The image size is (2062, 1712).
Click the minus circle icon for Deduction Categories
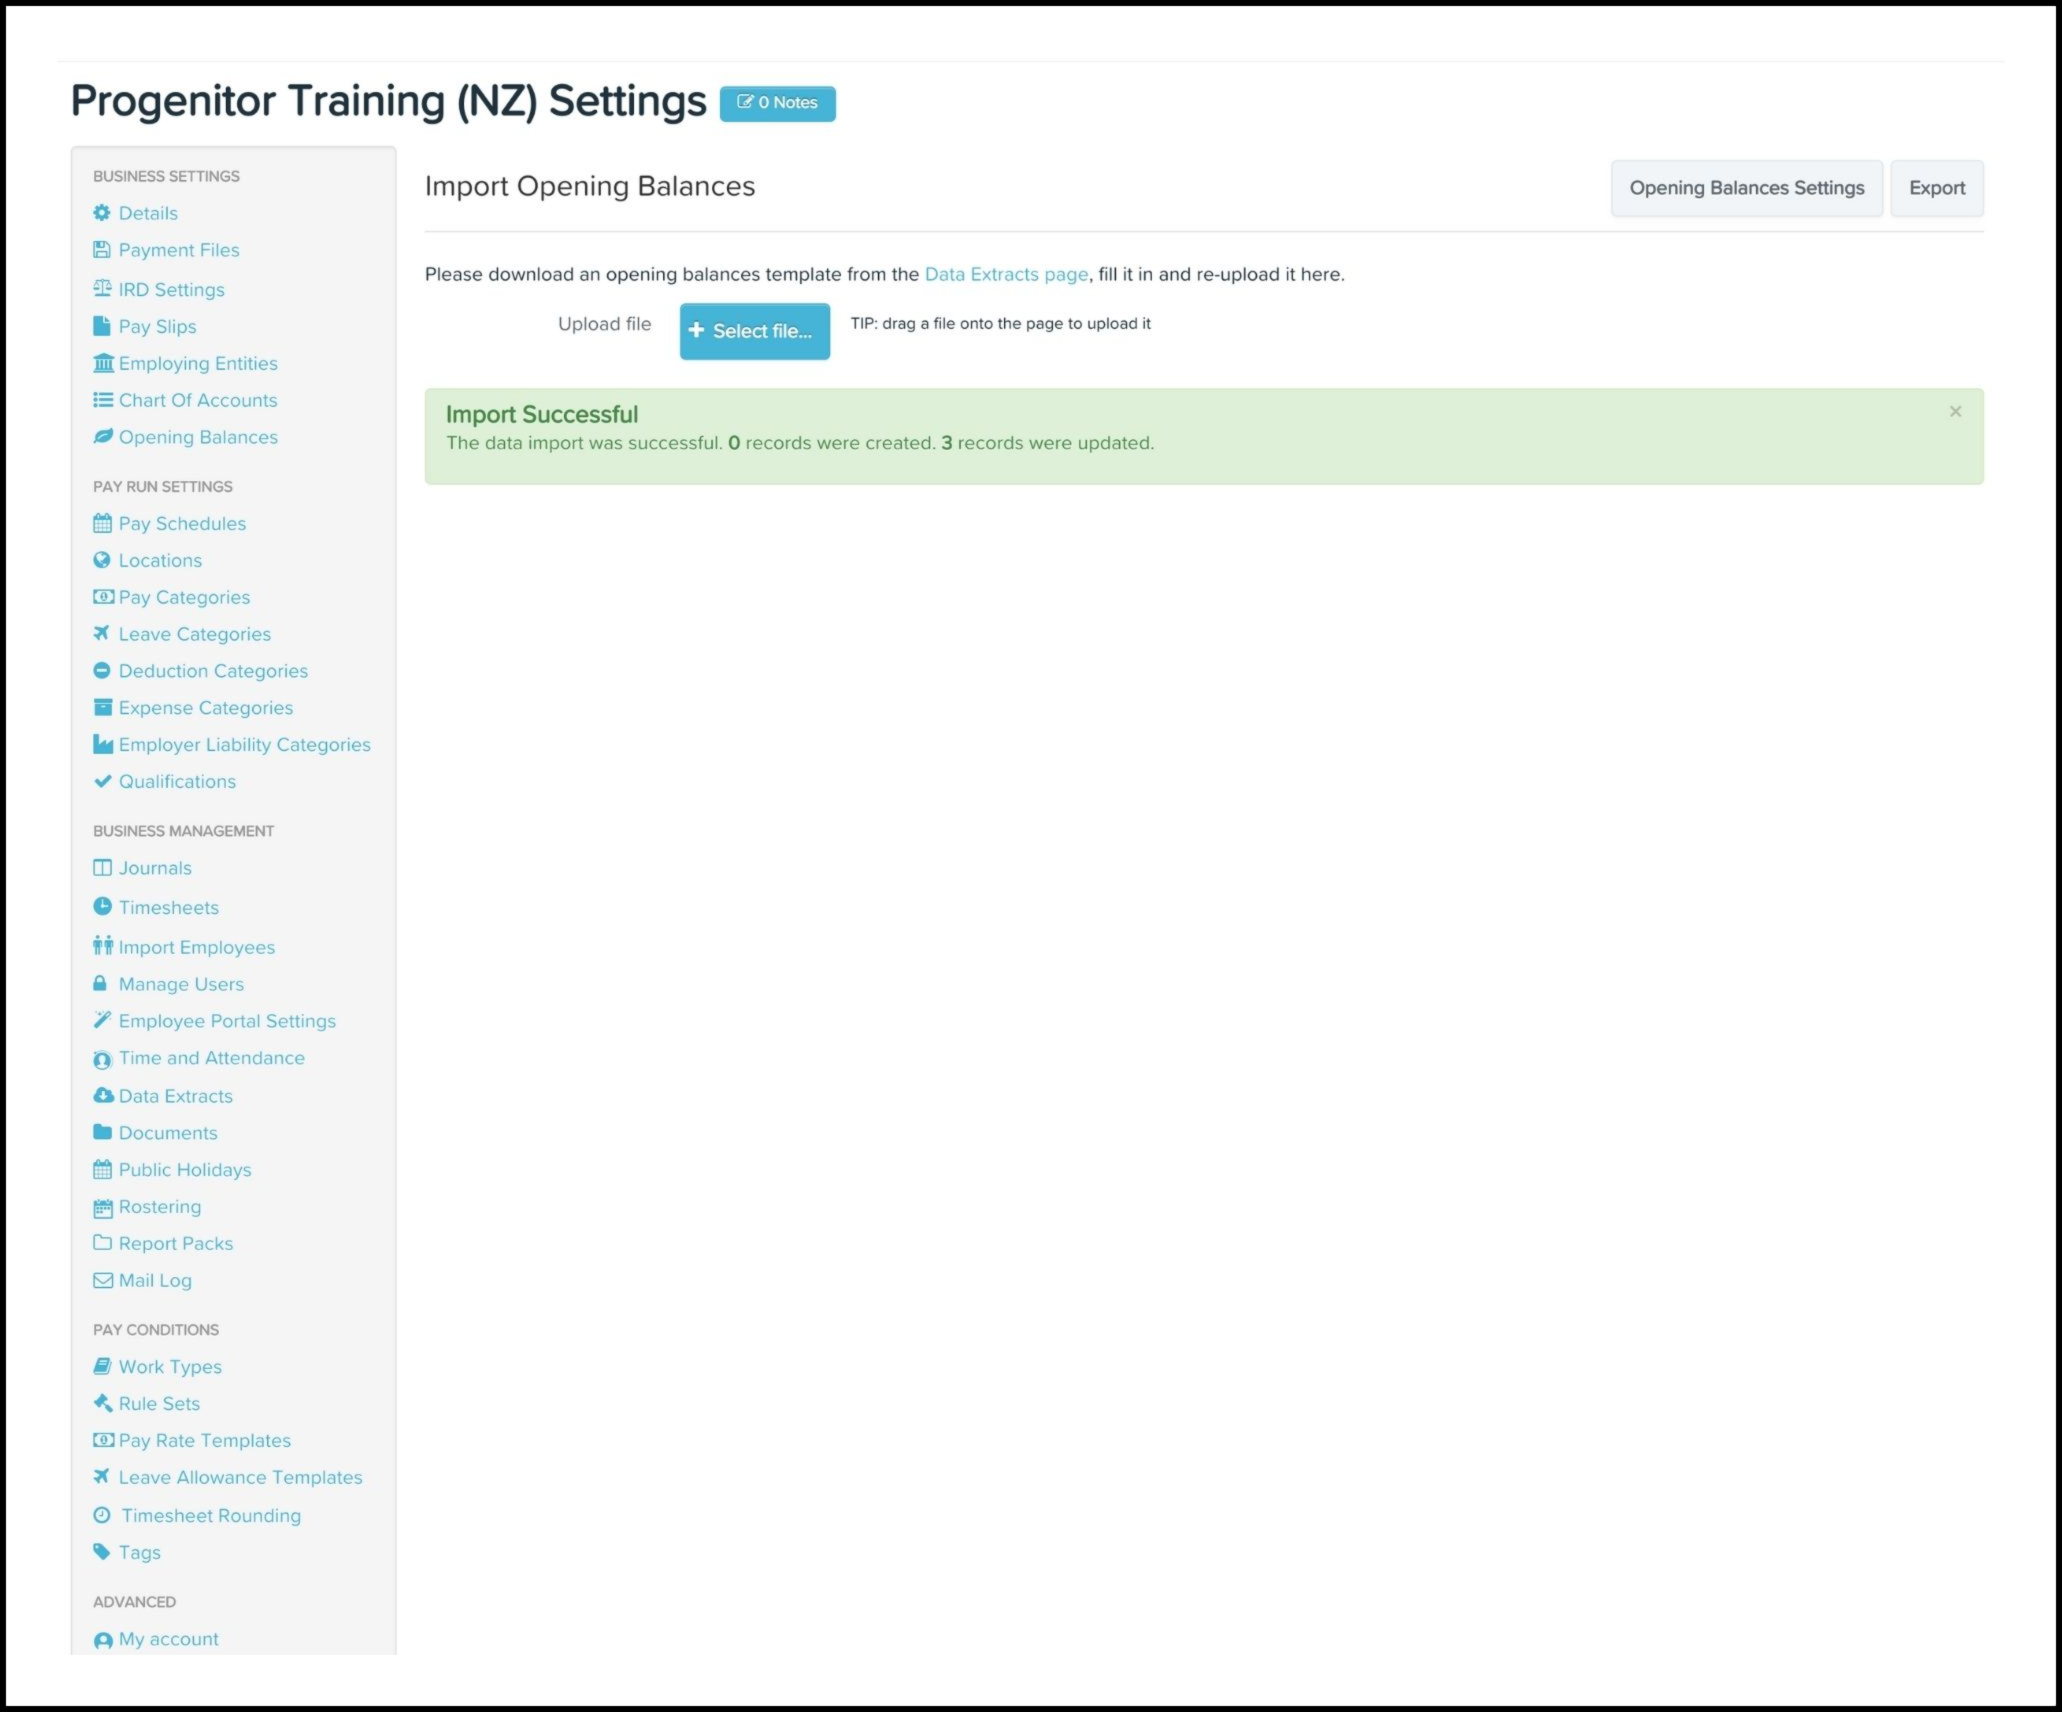pos(101,671)
